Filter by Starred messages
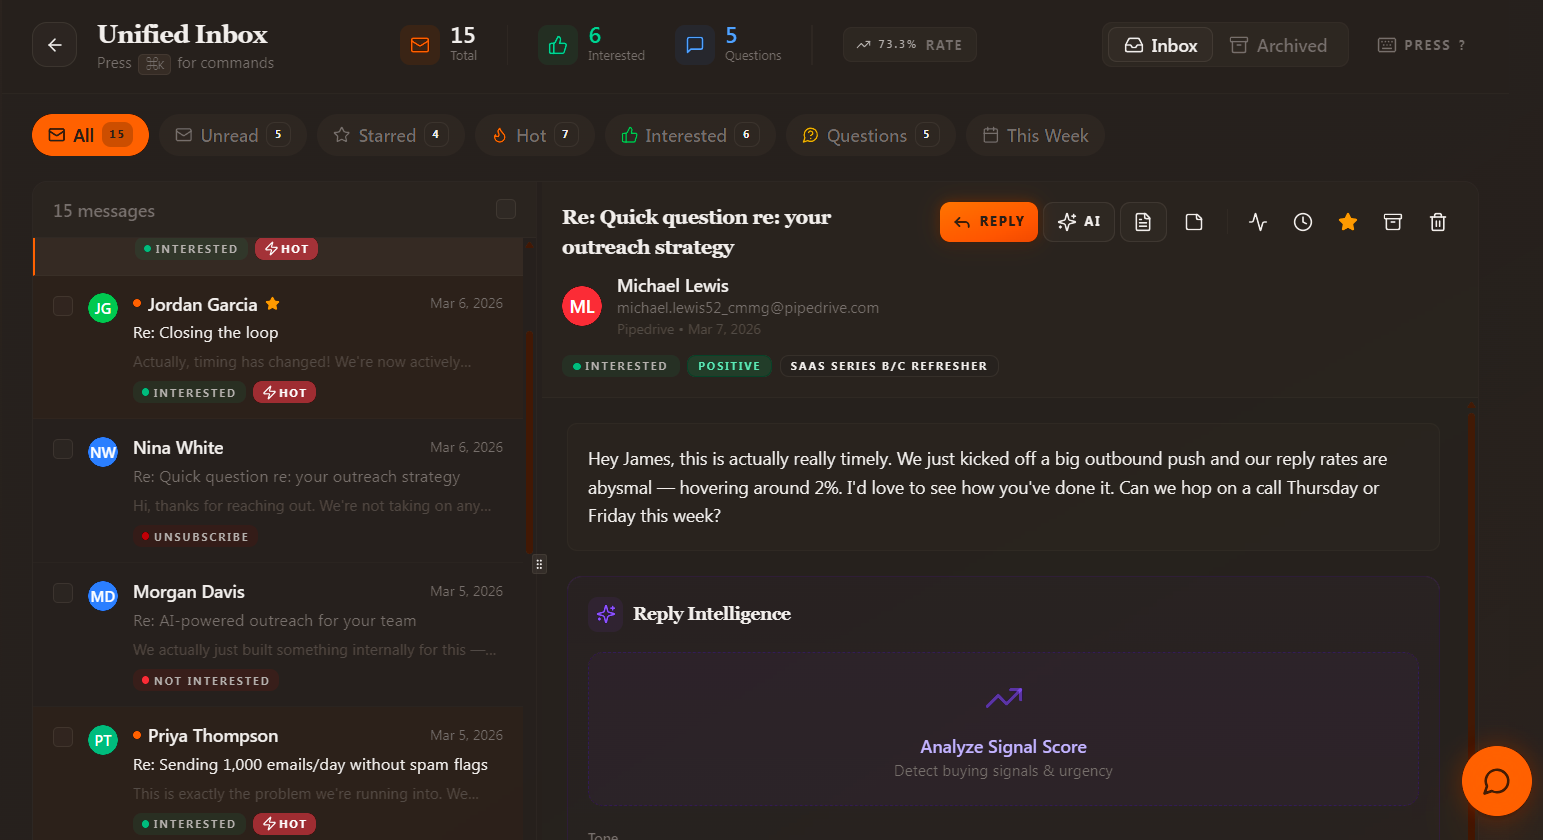 click(x=391, y=135)
